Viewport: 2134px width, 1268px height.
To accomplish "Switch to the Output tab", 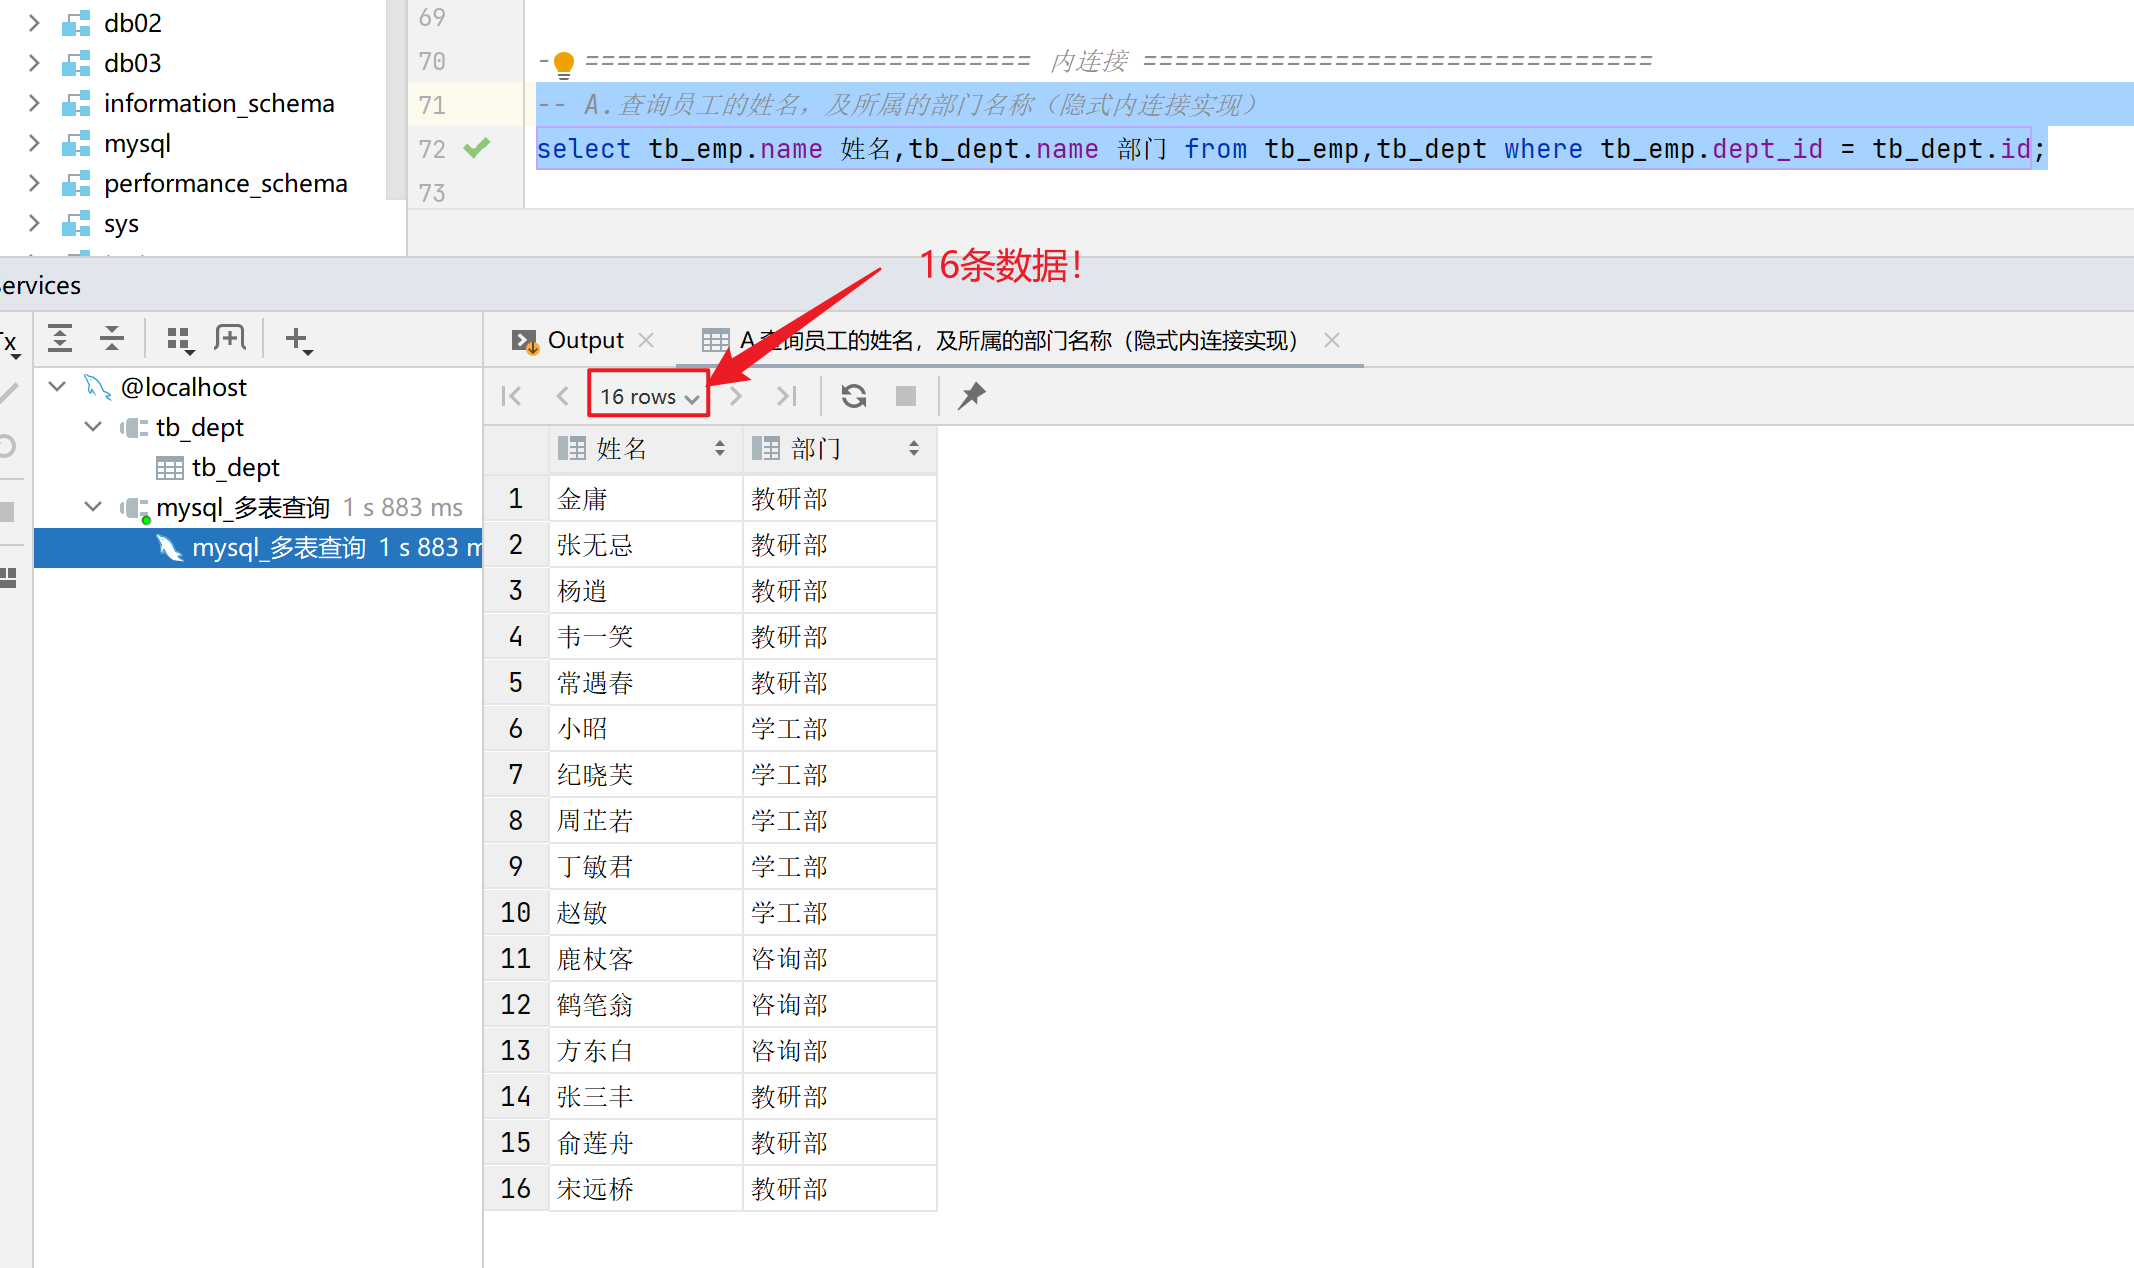I will [584, 340].
